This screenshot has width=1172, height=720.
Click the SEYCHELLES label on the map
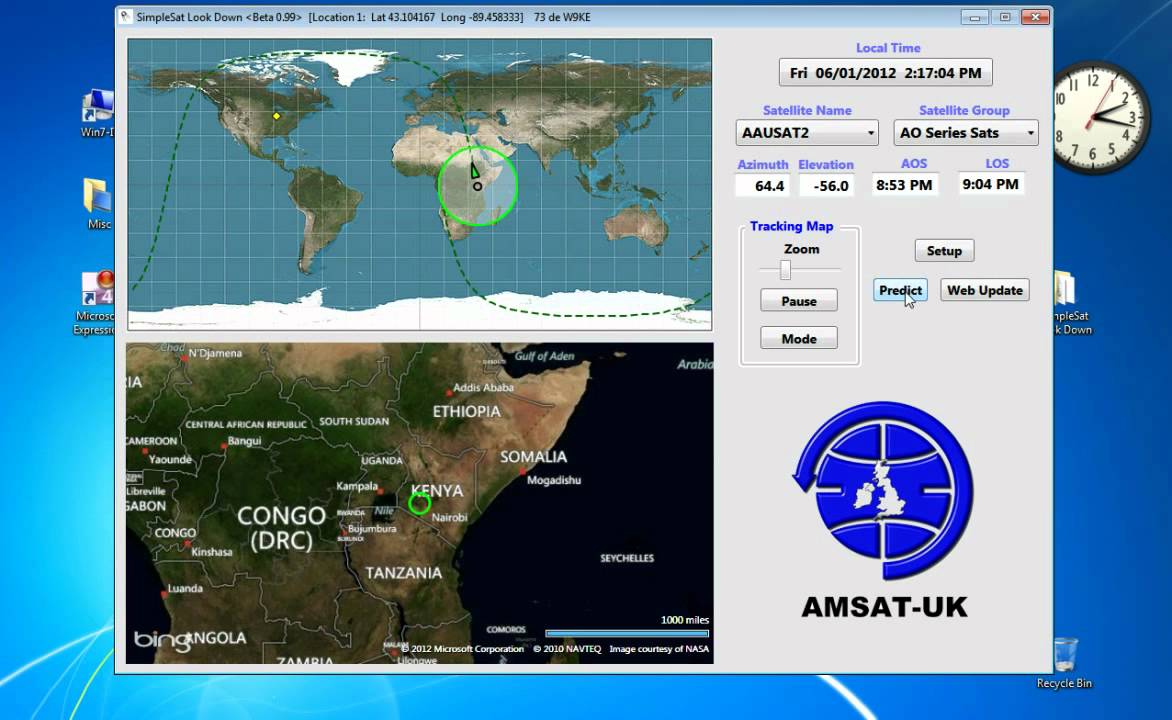pos(626,558)
